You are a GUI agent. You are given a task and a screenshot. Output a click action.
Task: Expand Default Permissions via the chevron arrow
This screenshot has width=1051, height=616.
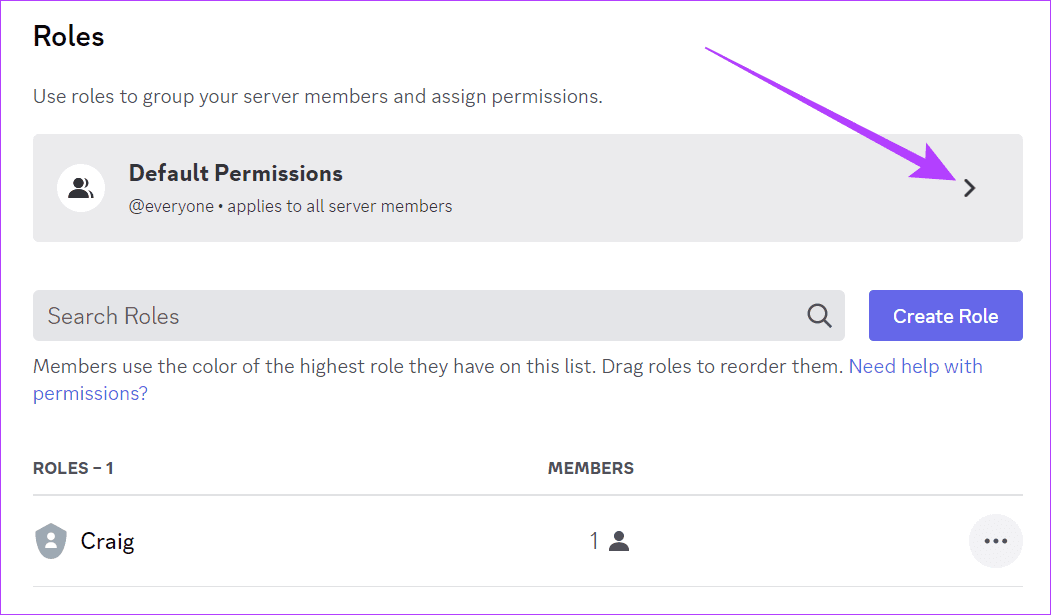(x=969, y=188)
